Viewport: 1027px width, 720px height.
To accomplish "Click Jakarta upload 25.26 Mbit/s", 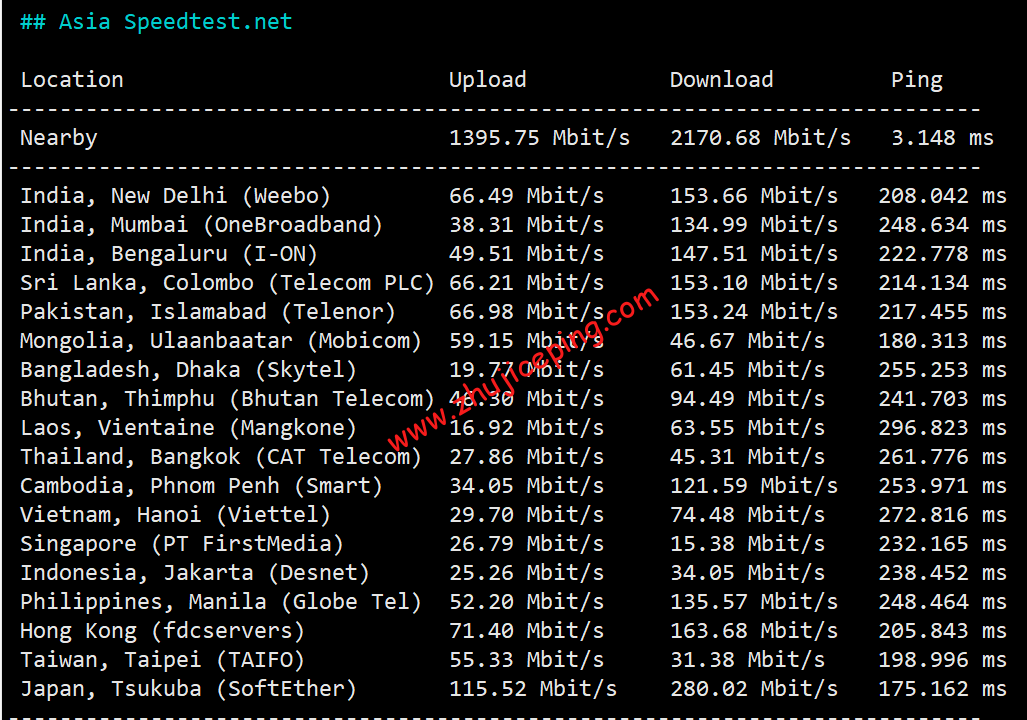I will (527, 573).
